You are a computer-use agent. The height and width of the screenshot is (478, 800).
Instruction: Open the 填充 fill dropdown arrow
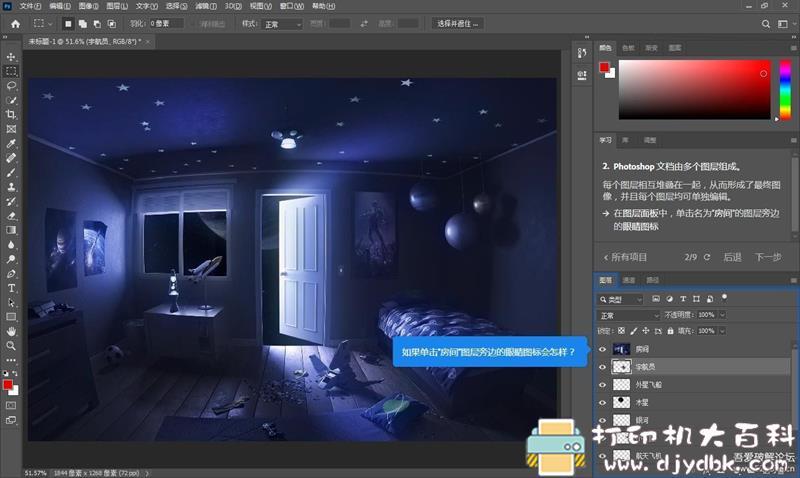tap(722, 331)
